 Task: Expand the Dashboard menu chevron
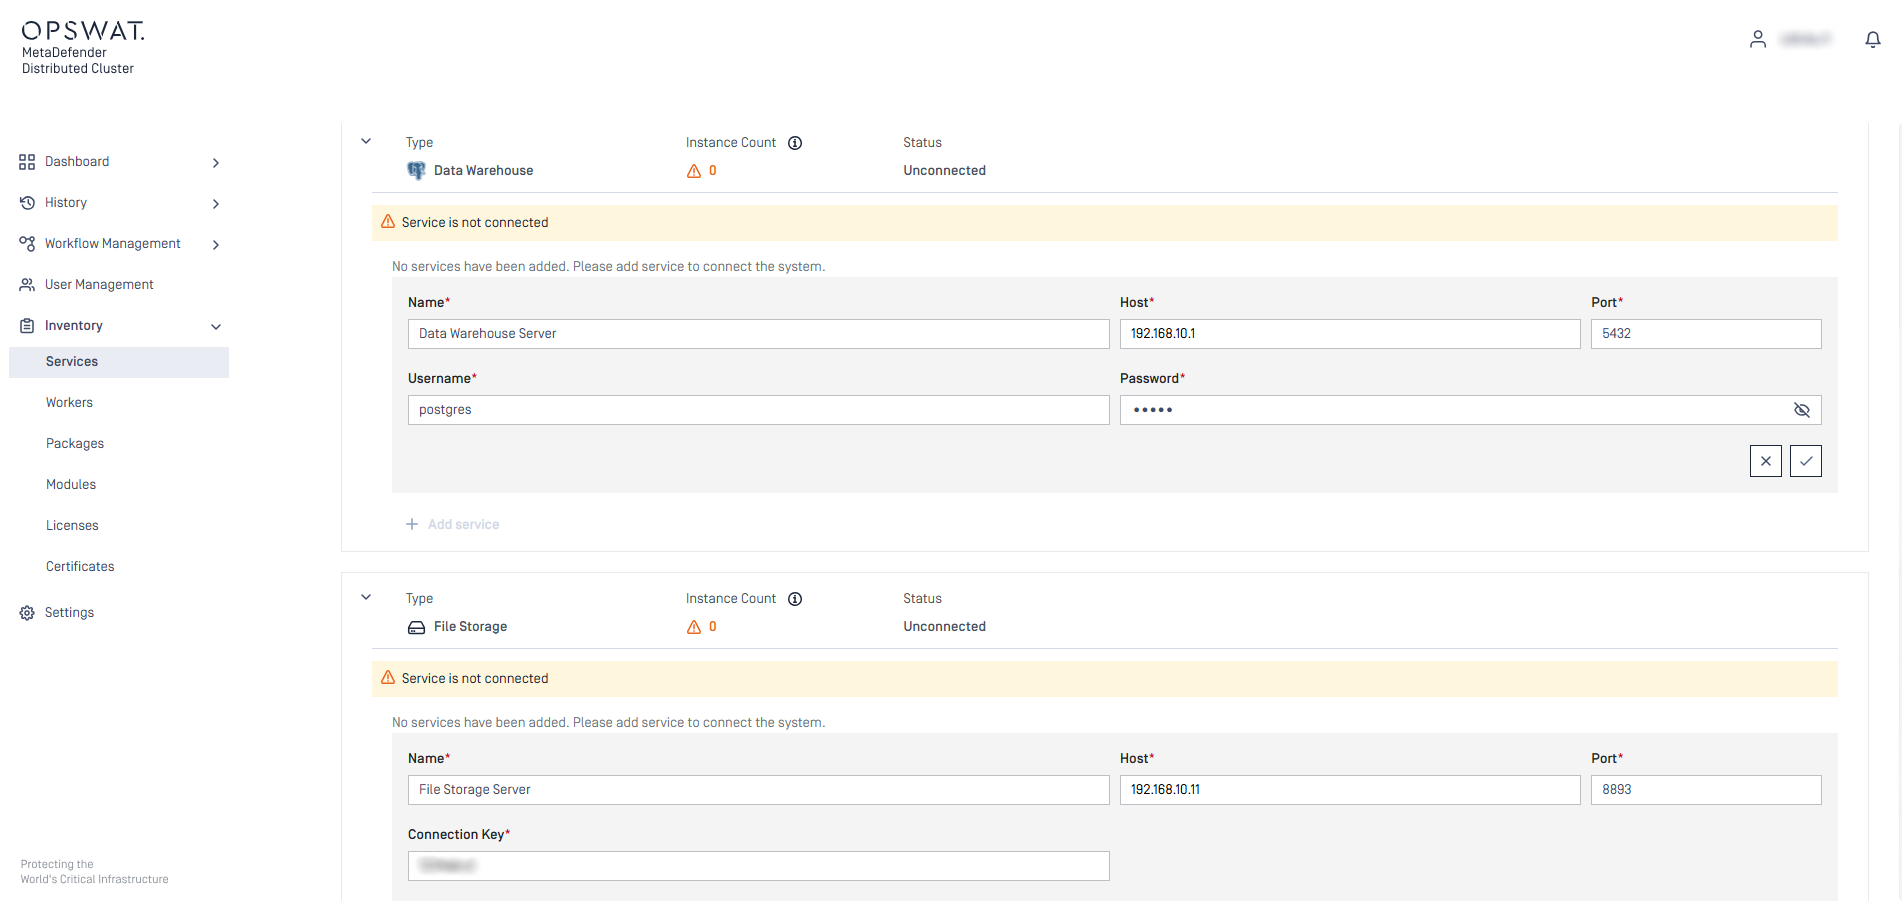(216, 163)
